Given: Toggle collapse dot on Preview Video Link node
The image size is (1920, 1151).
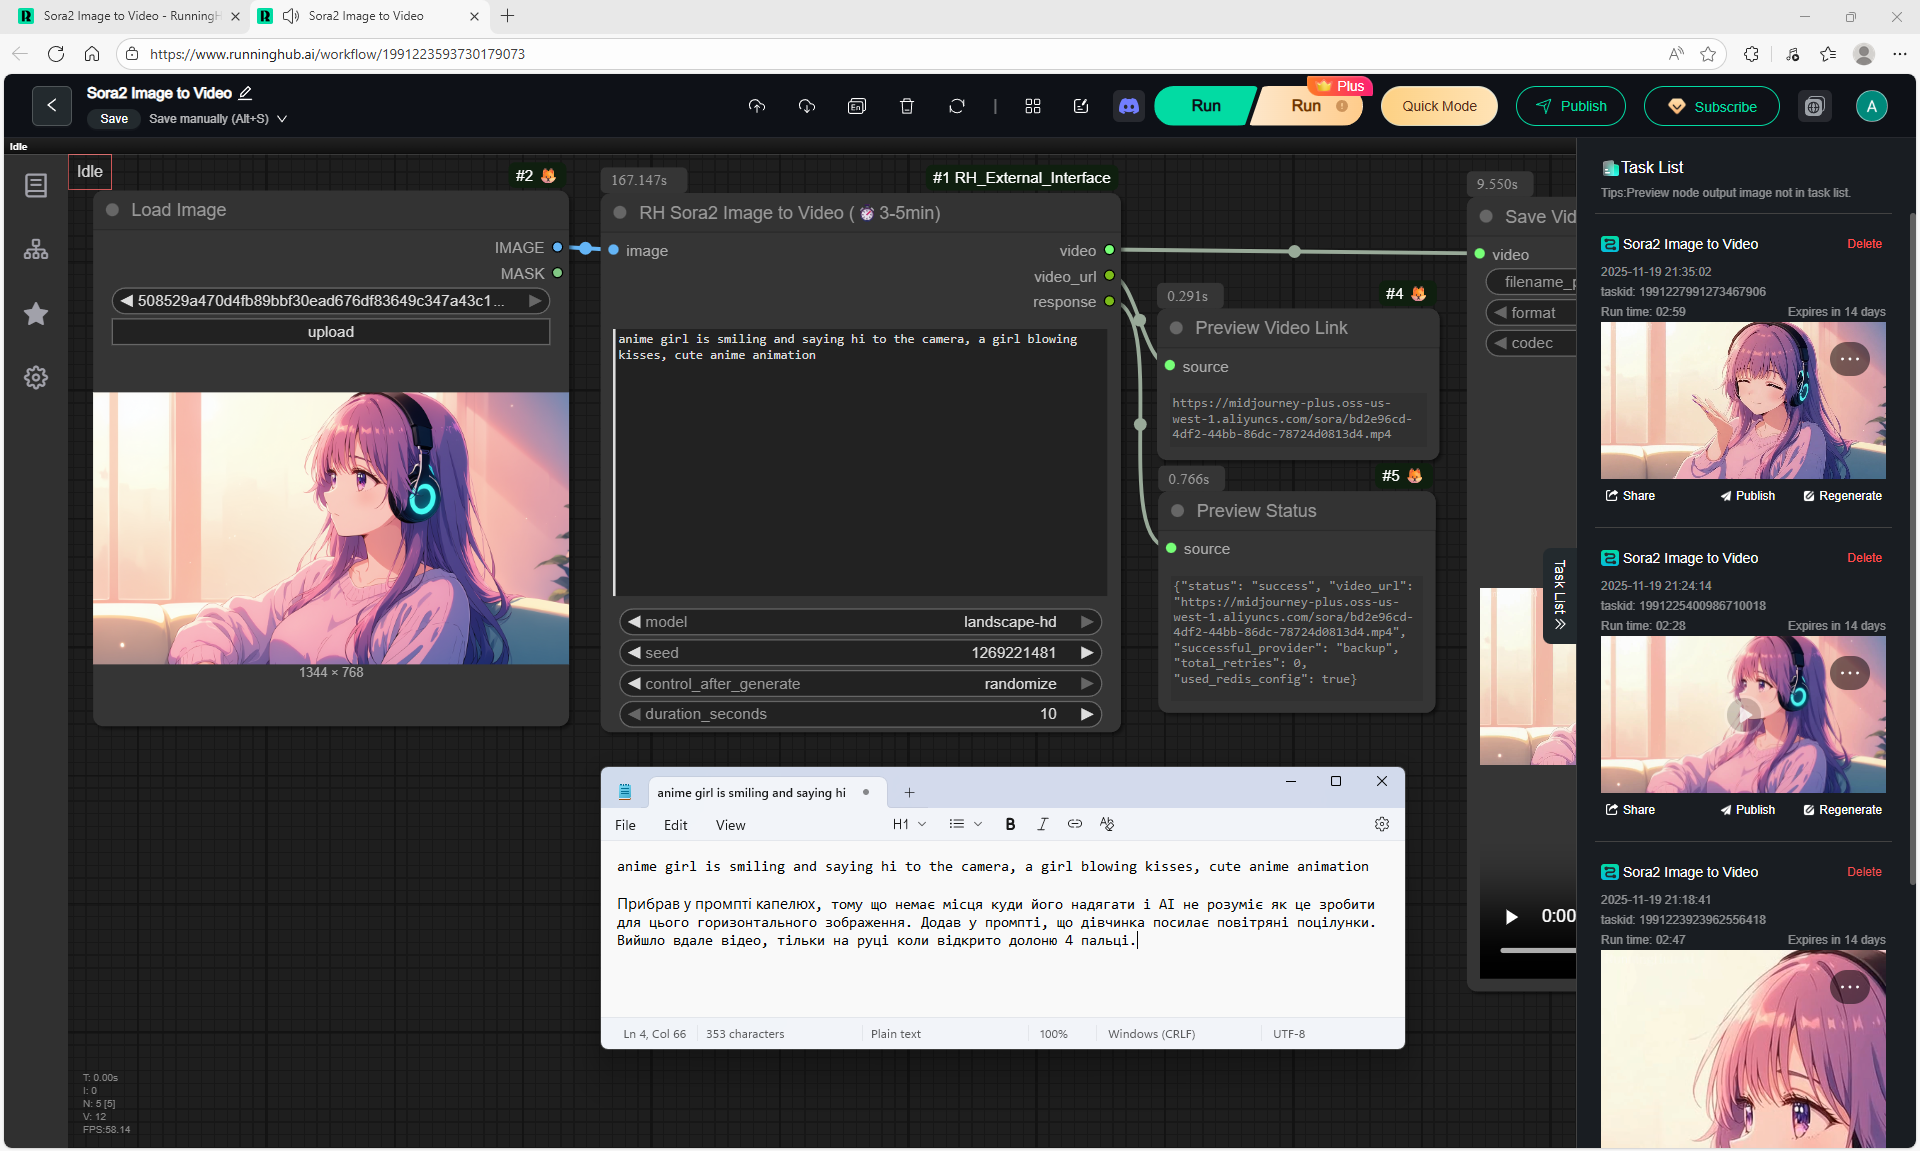Looking at the screenshot, I should [1177, 328].
